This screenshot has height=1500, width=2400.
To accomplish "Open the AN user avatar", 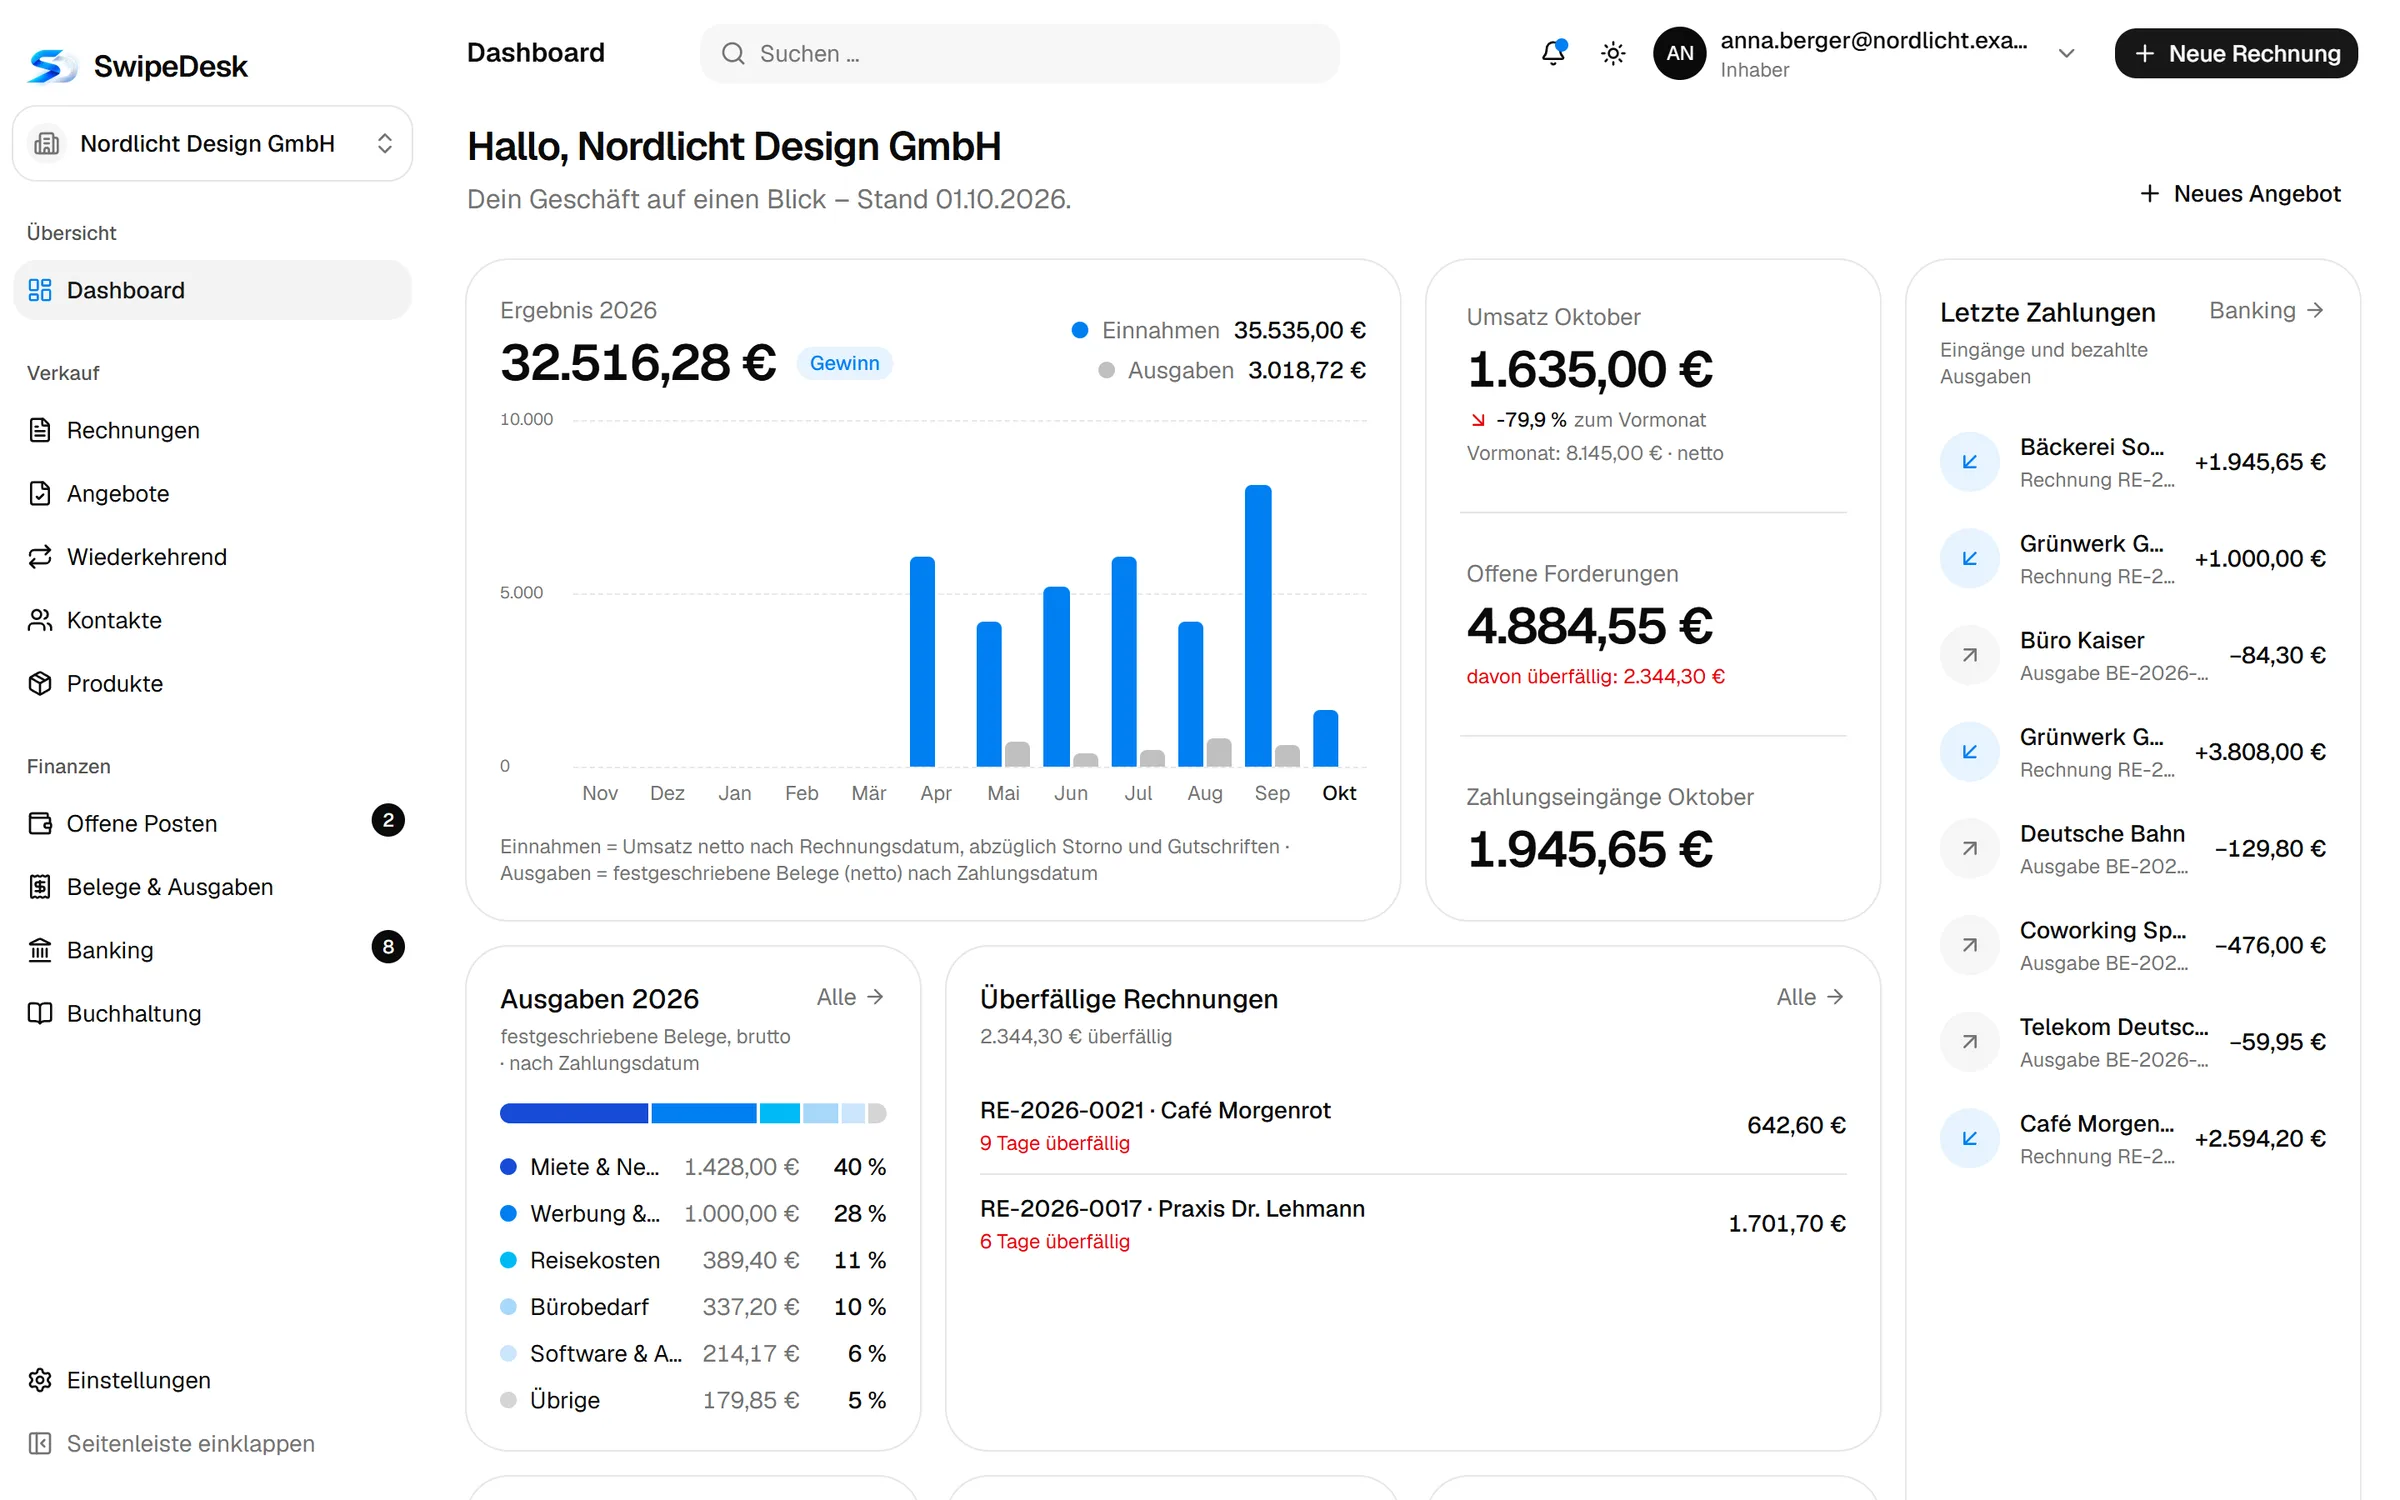I will (1679, 53).
